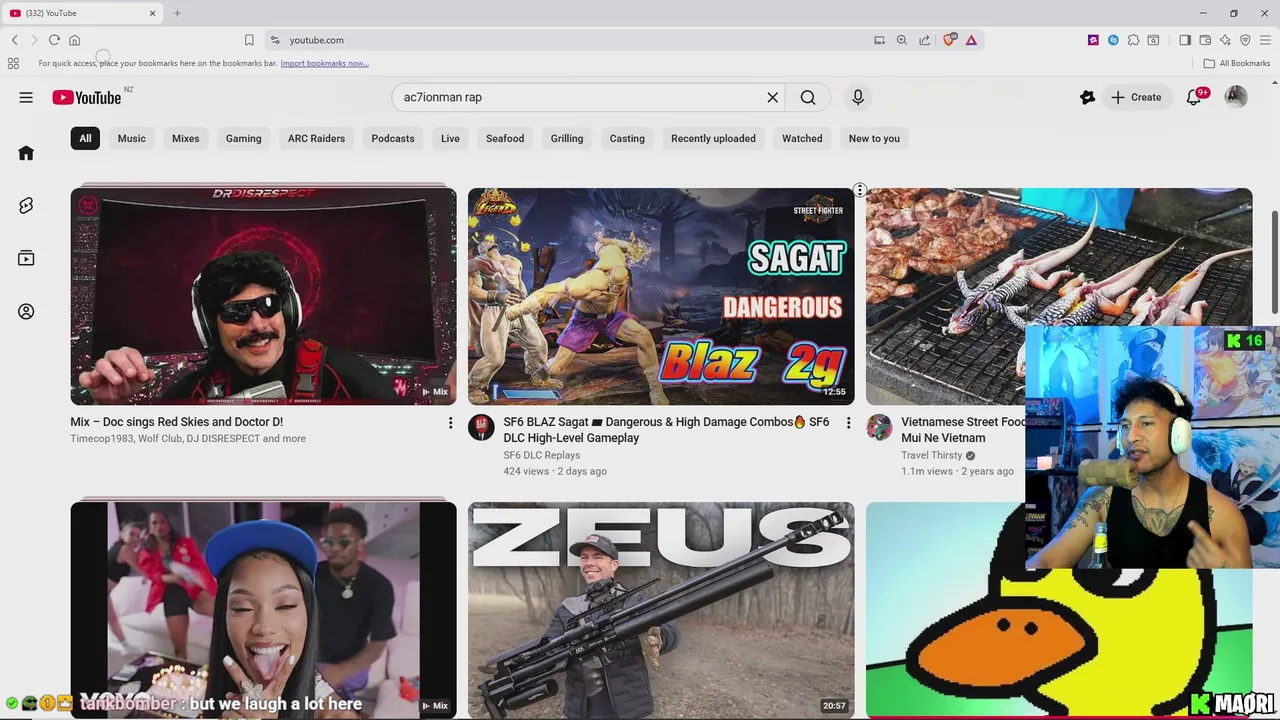Open the Brave VPN shield icon
Screen dimensions: 1280x720
click(1245, 40)
